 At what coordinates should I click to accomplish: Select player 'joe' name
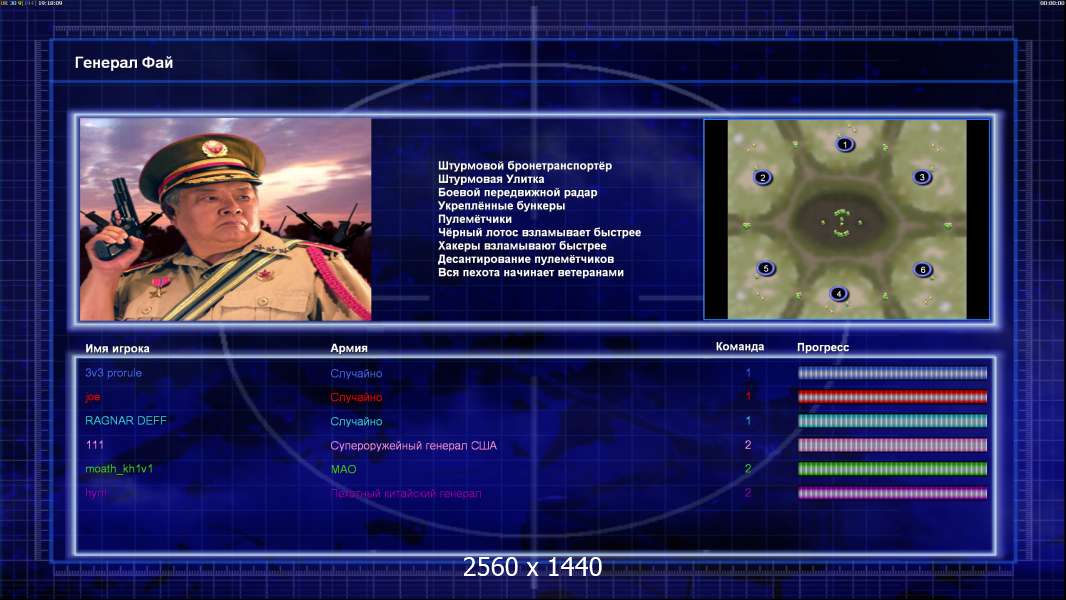[92, 397]
